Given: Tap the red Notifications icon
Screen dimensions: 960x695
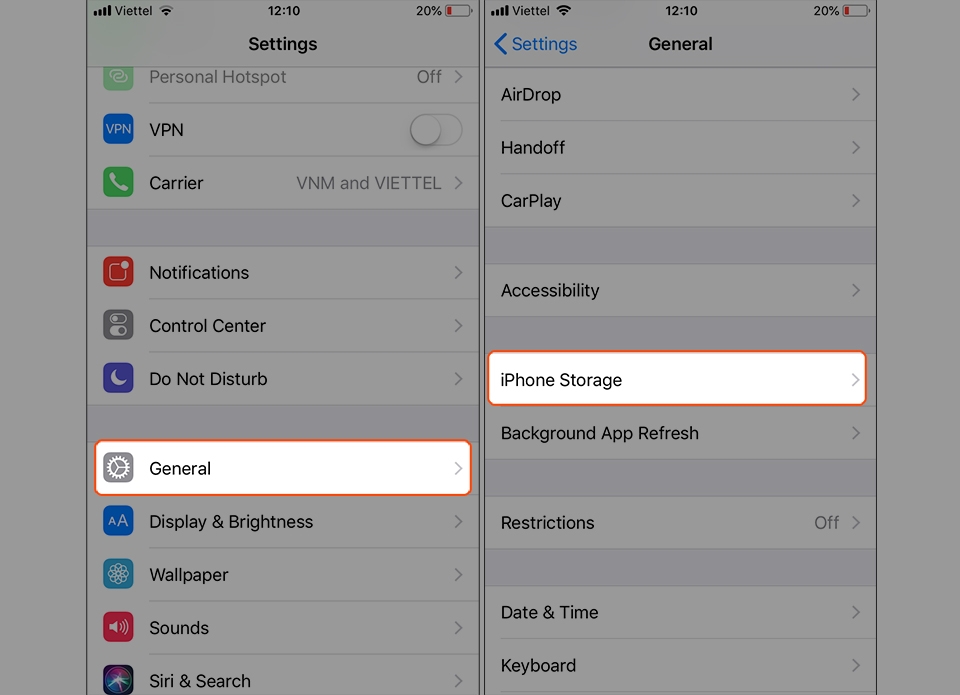Looking at the screenshot, I should click(x=118, y=272).
